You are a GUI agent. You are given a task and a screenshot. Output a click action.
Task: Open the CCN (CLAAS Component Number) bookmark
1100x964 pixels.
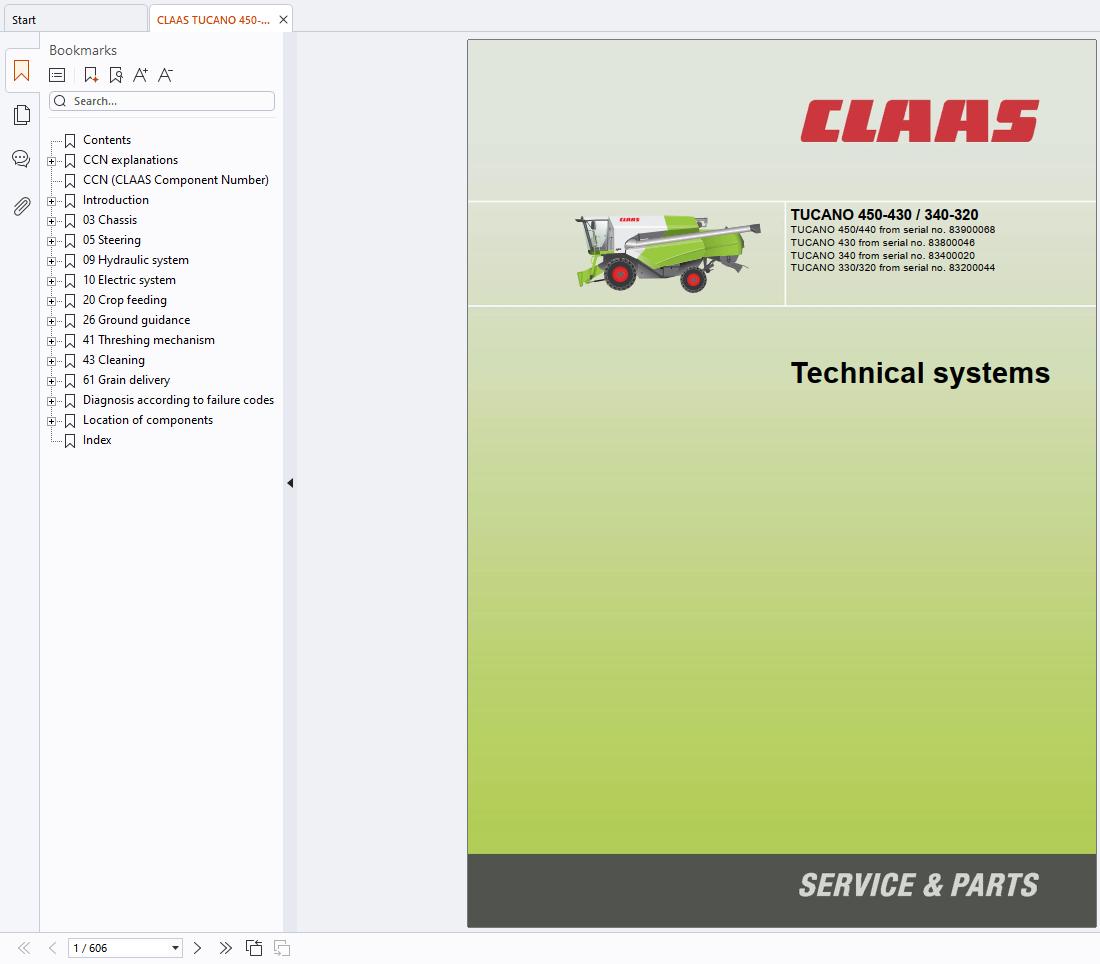[176, 180]
